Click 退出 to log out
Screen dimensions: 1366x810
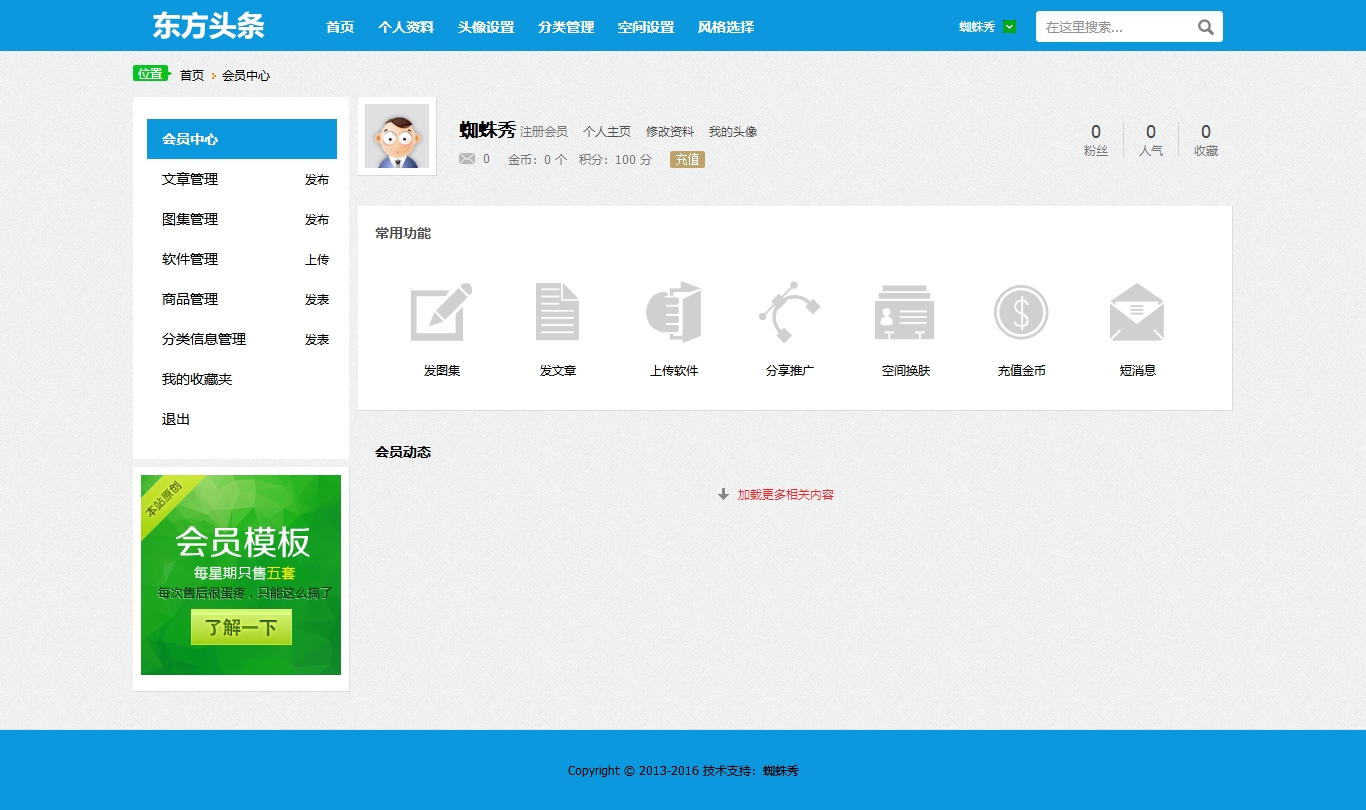click(176, 419)
